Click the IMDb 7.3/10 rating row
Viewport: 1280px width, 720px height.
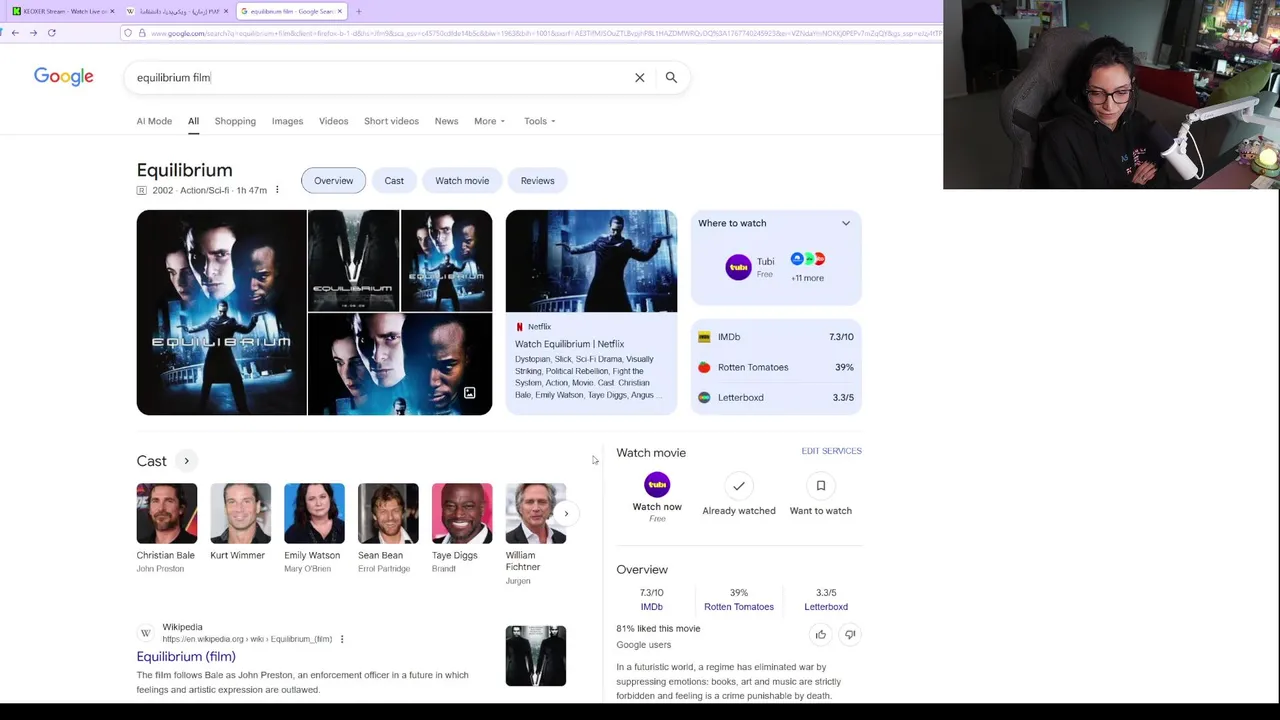point(776,337)
